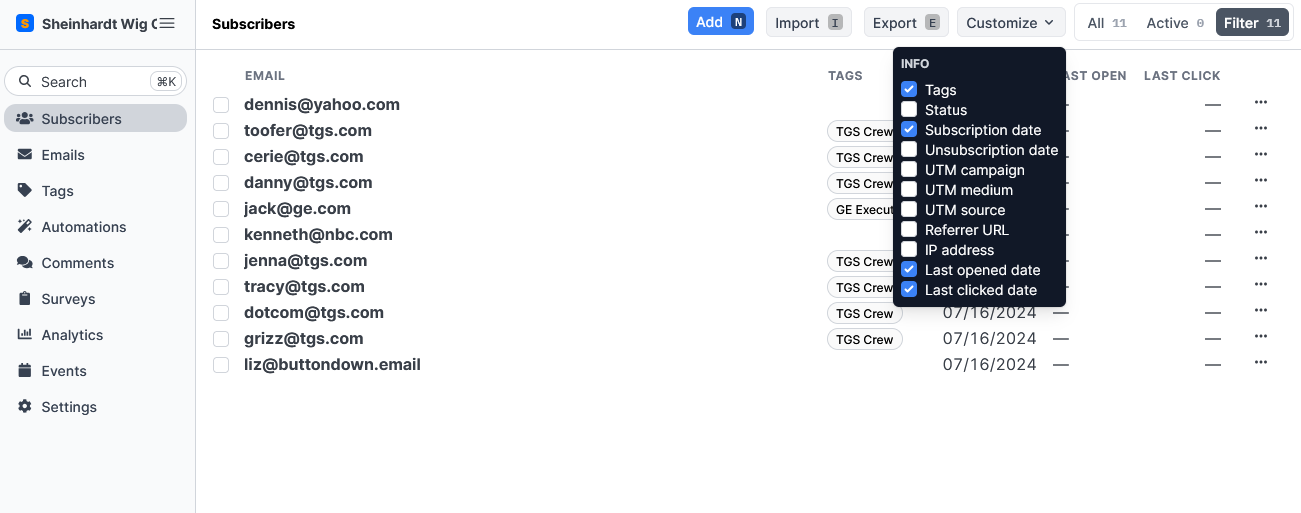
Task: Open Settings via gear icon
Action: [25, 407]
